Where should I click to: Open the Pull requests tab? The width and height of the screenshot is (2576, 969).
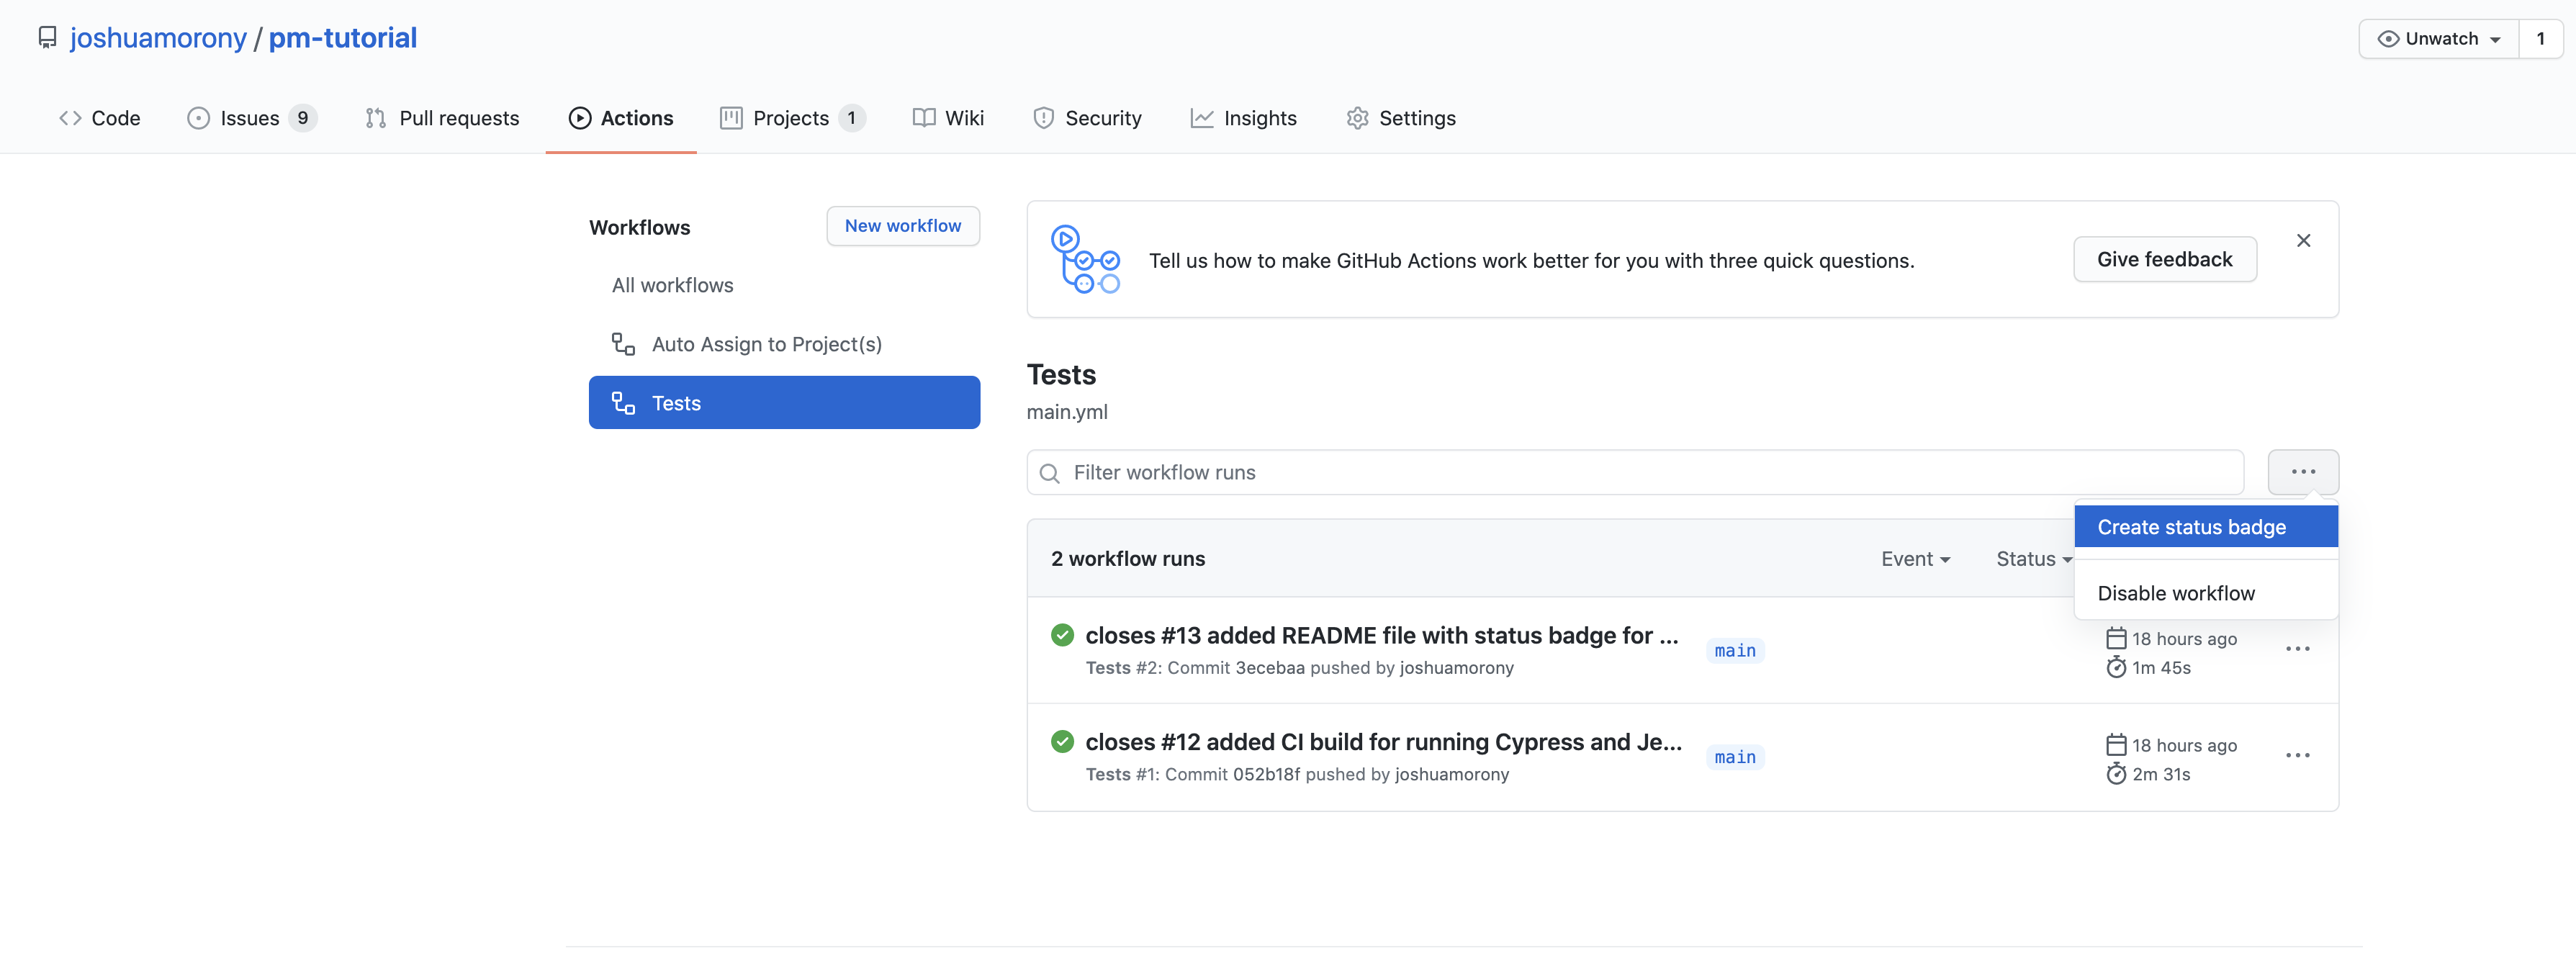coord(442,118)
